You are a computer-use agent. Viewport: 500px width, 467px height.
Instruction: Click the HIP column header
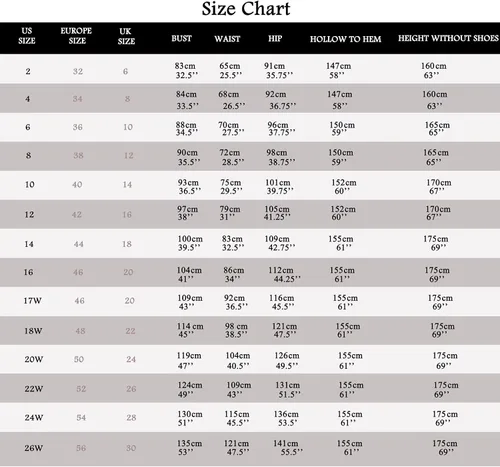click(275, 38)
